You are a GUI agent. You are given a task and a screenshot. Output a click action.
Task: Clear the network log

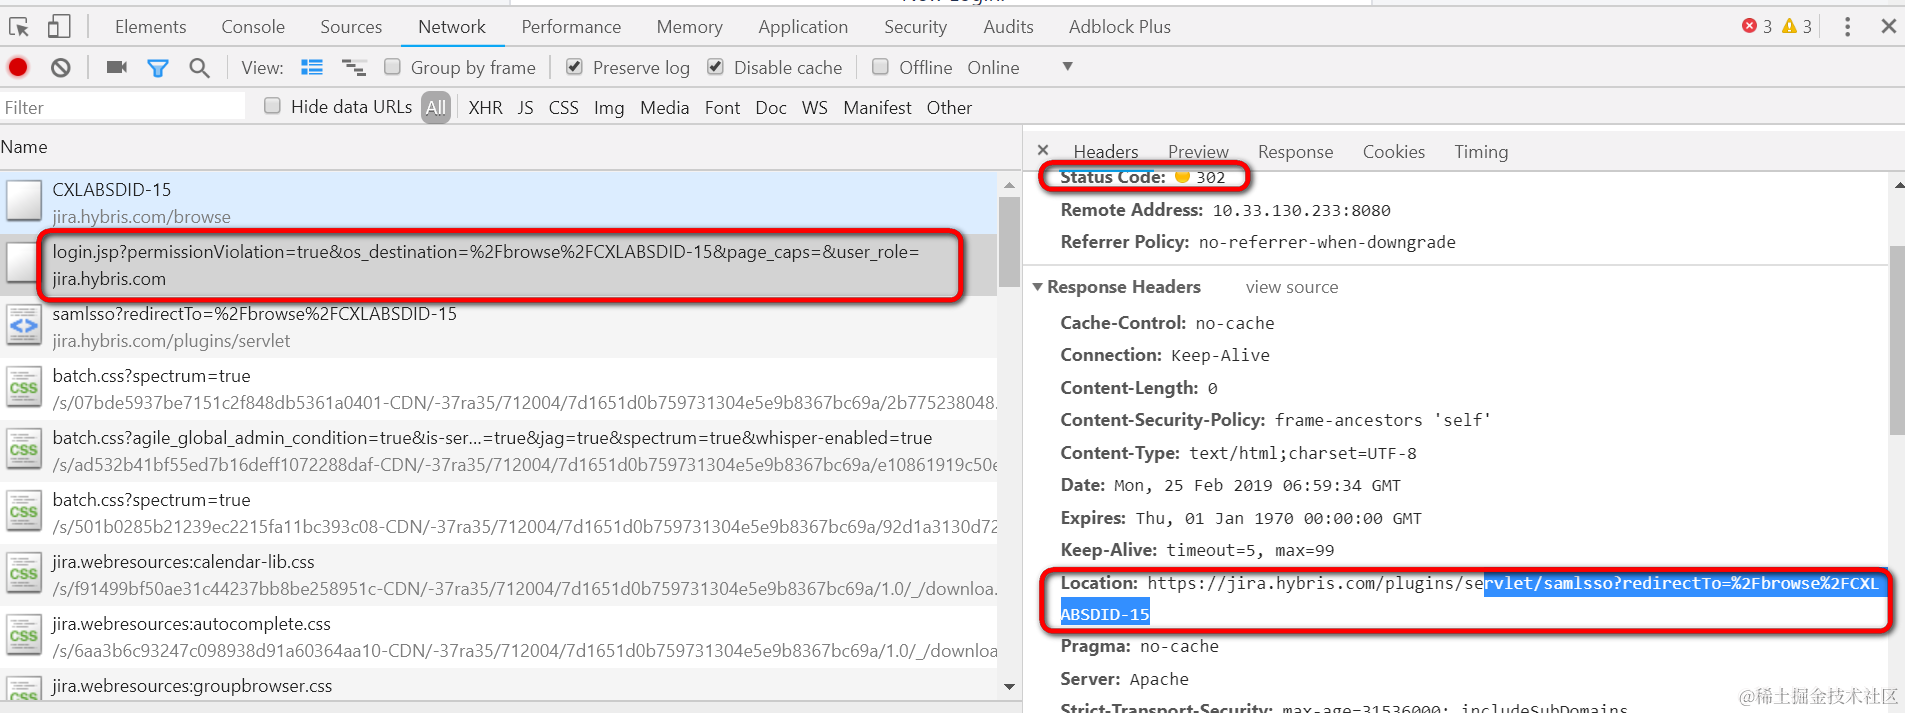pos(61,67)
